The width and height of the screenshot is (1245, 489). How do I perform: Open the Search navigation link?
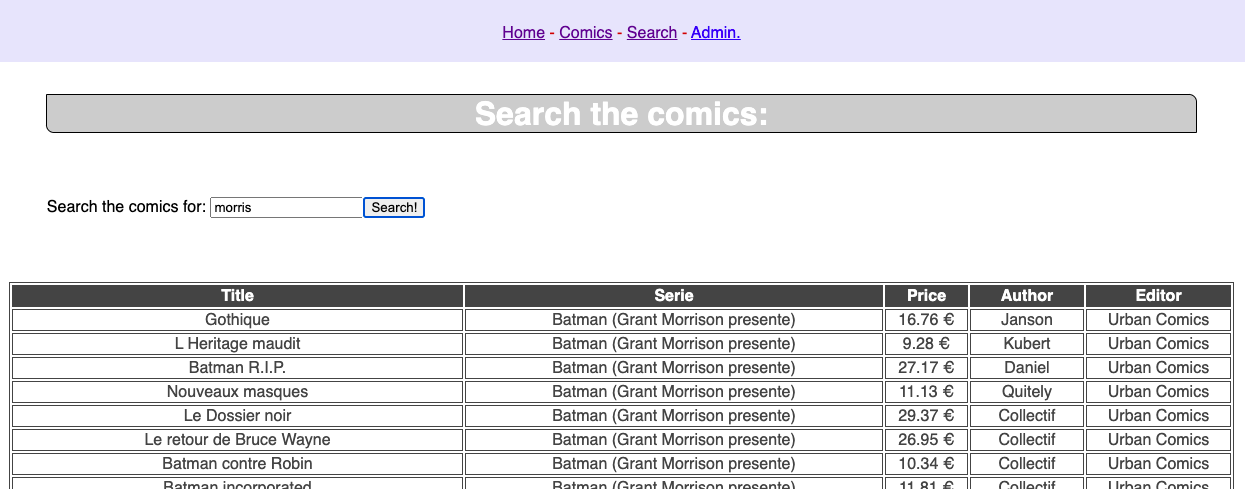(x=652, y=32)
